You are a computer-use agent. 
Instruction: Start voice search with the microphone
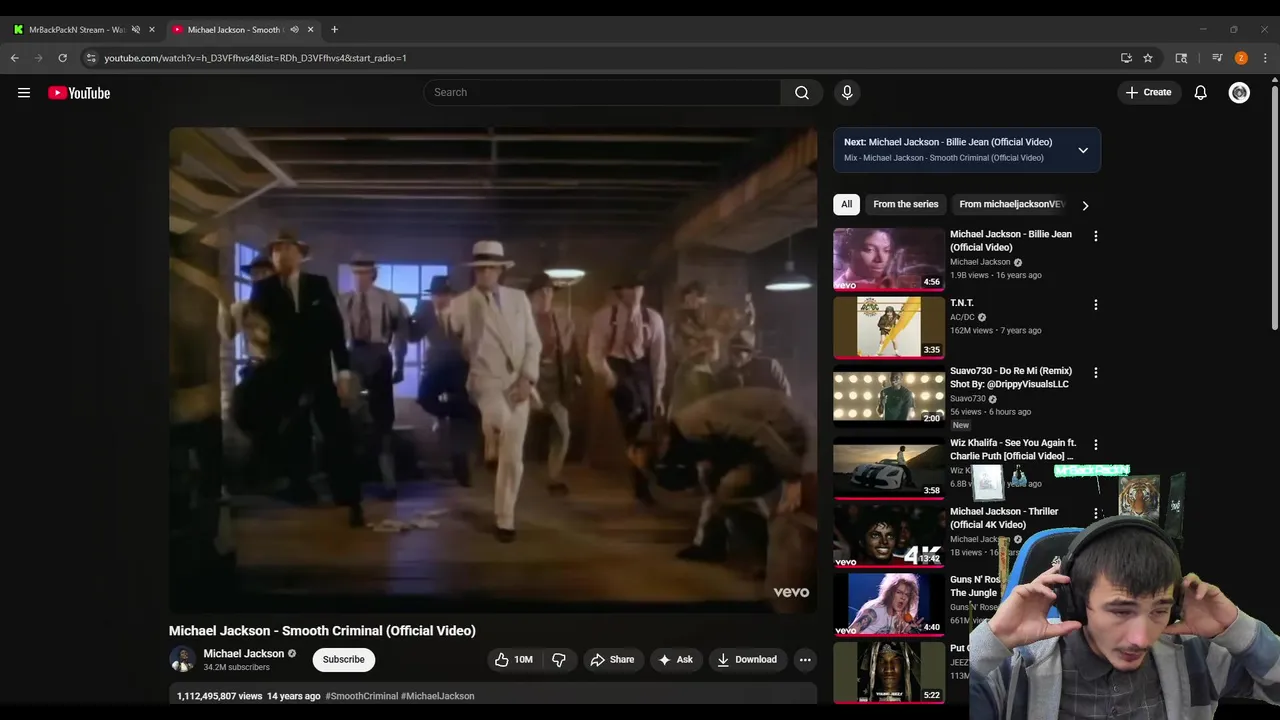tap(847, 92)
